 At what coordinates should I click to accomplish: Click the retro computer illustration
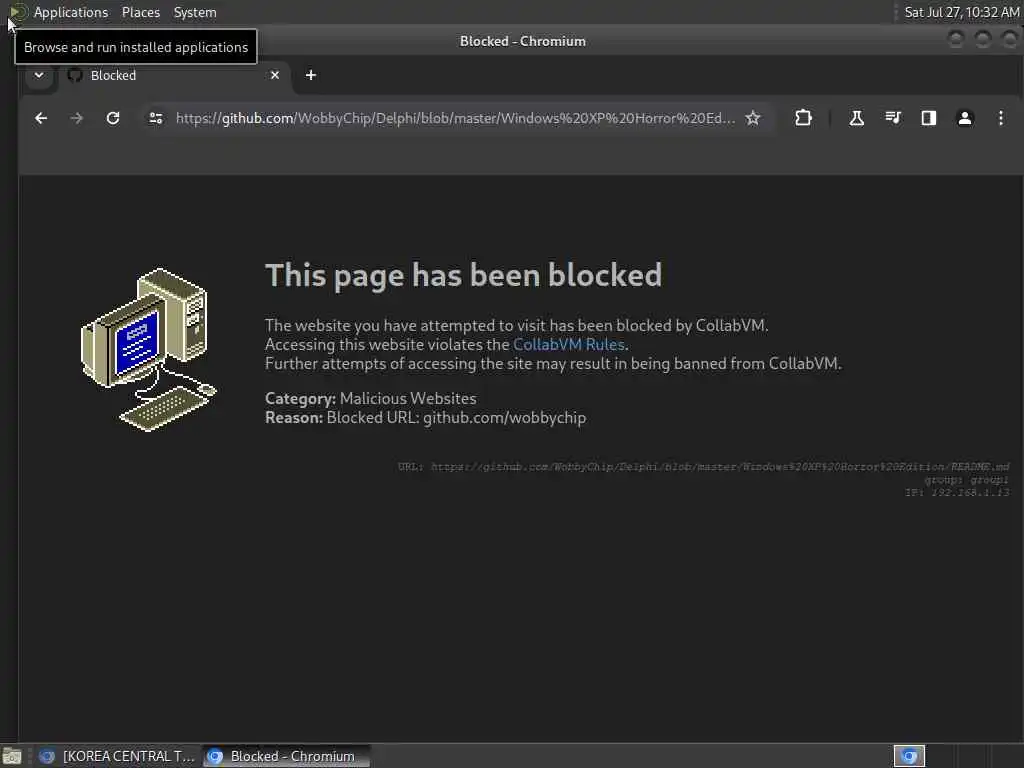[x=148, y=349]
